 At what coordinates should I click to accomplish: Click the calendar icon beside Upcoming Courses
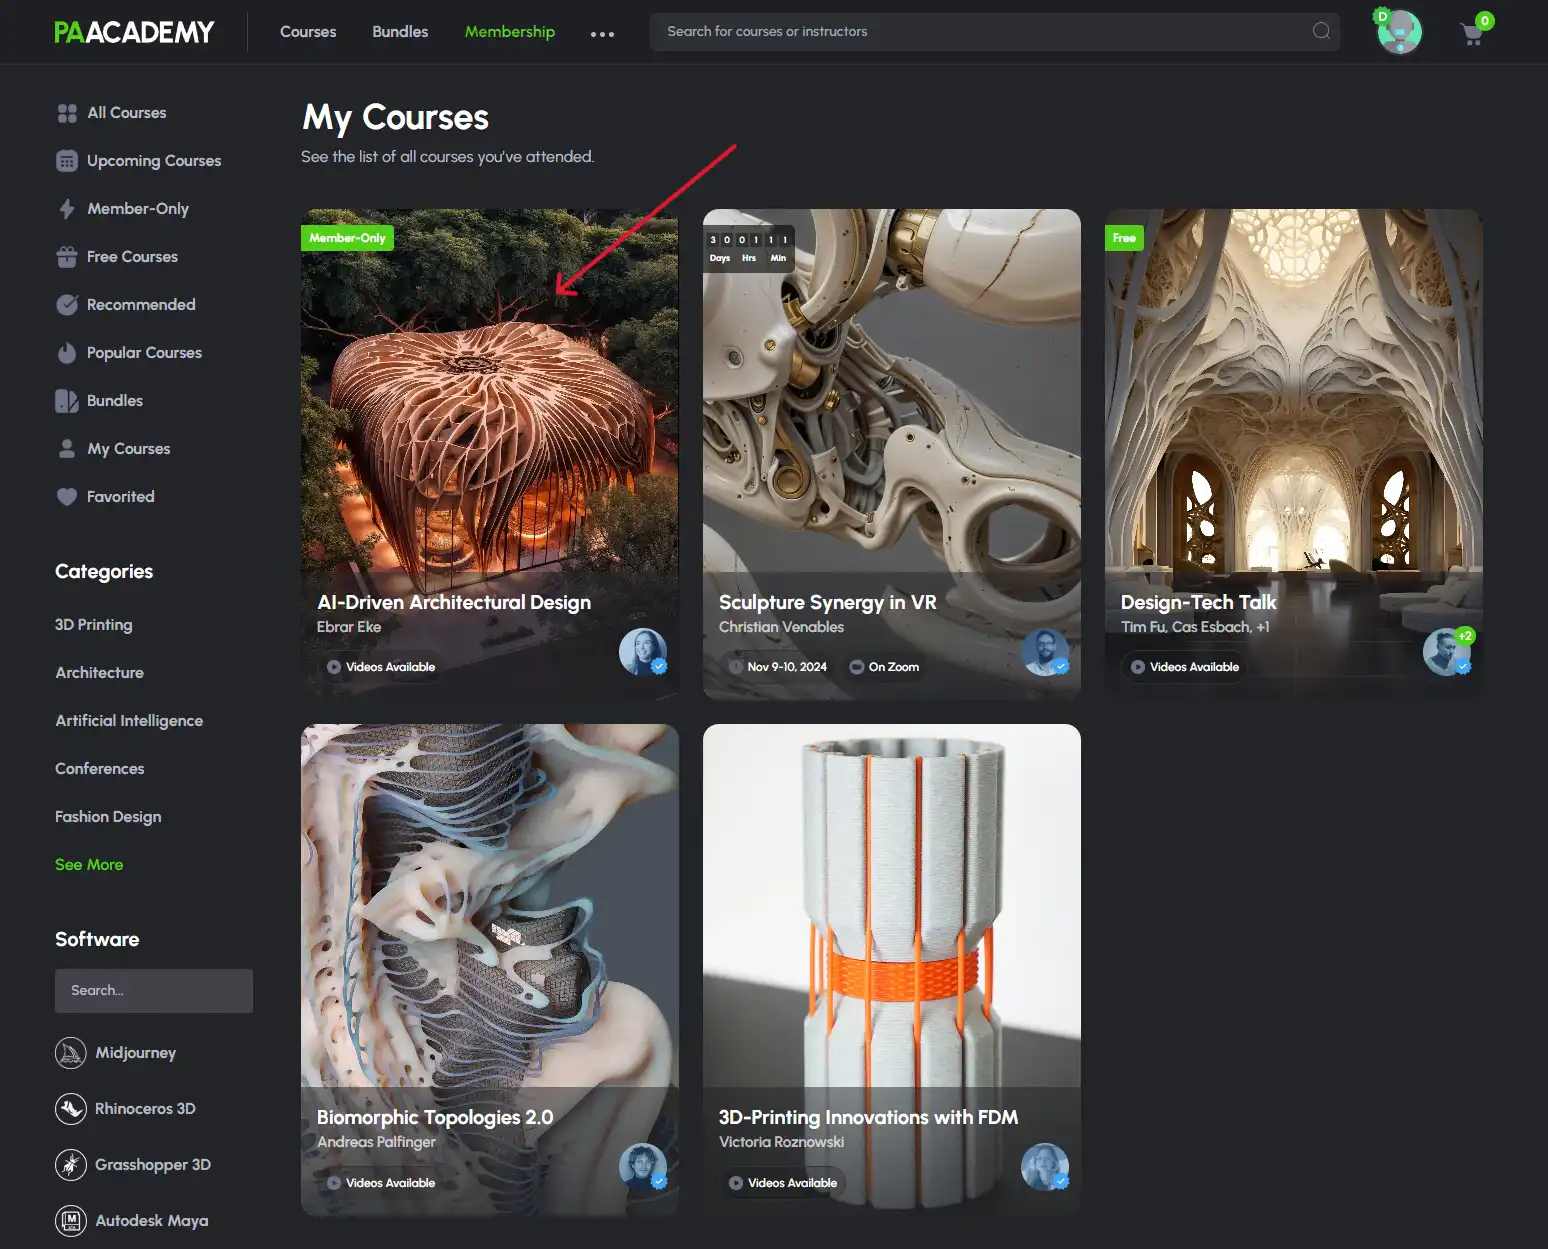(x=66, y=160)
